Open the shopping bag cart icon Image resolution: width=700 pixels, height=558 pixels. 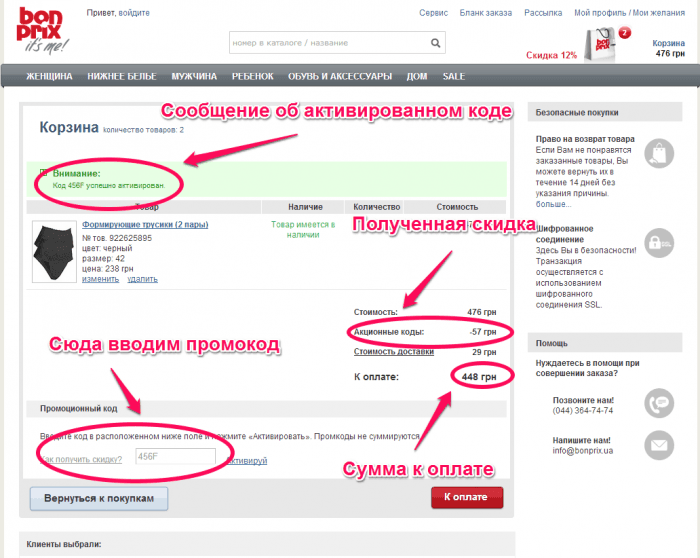click(x=601, y=45)
